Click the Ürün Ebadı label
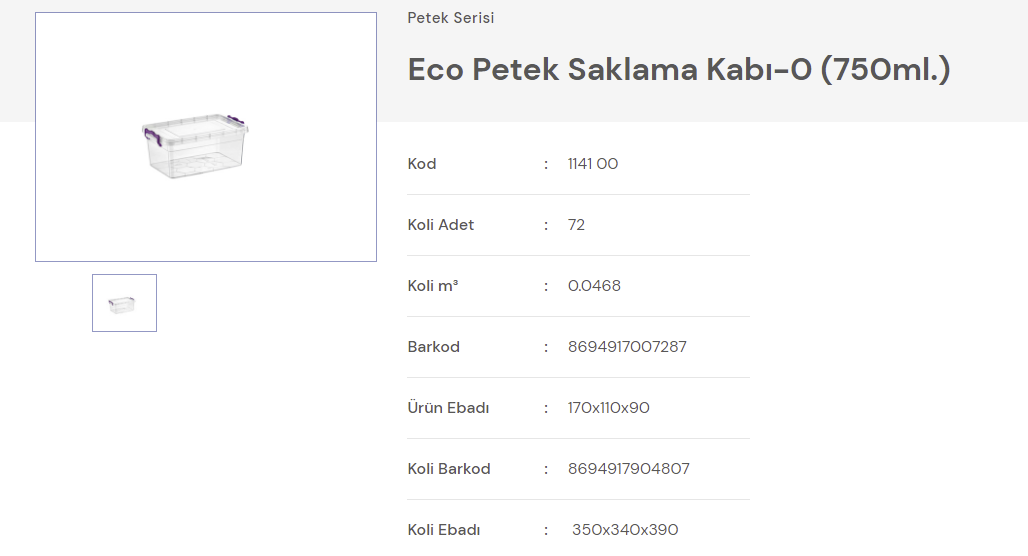1028x556 pixels. click(x=448, y=408)
